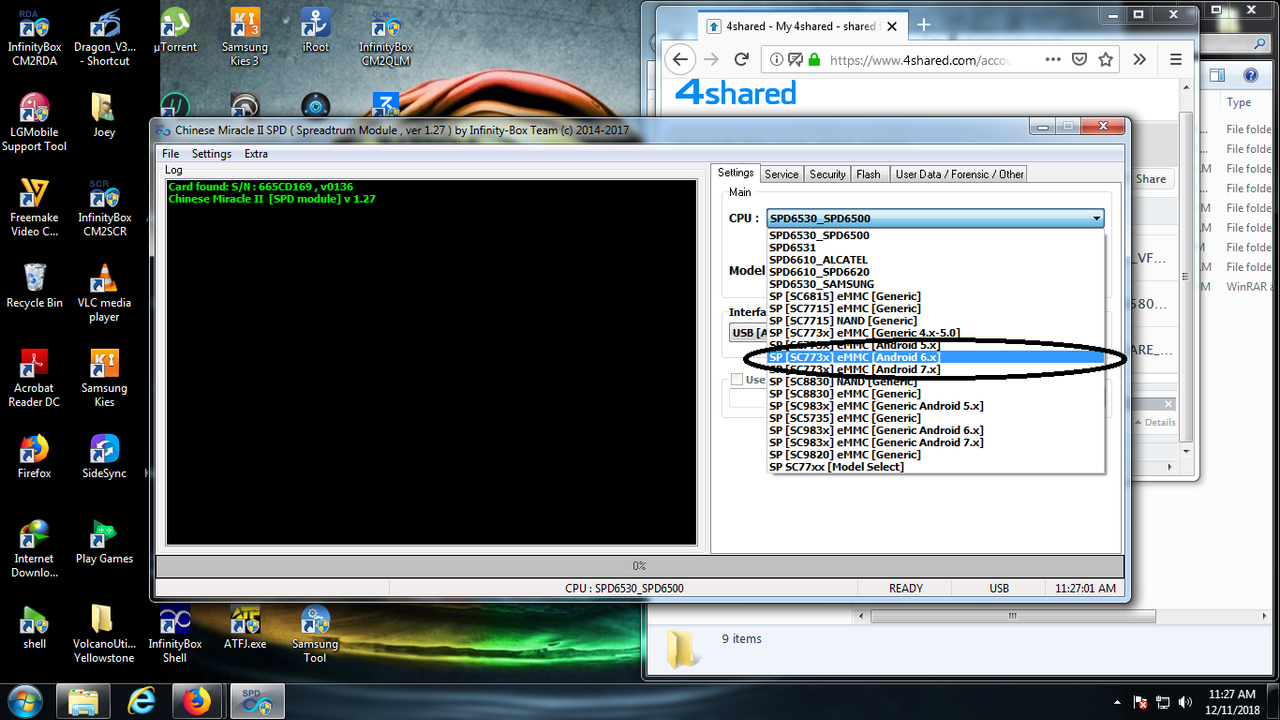Open the File menu in Chinese Miracle
The image size is (1280, 720).
click(171, 154)
